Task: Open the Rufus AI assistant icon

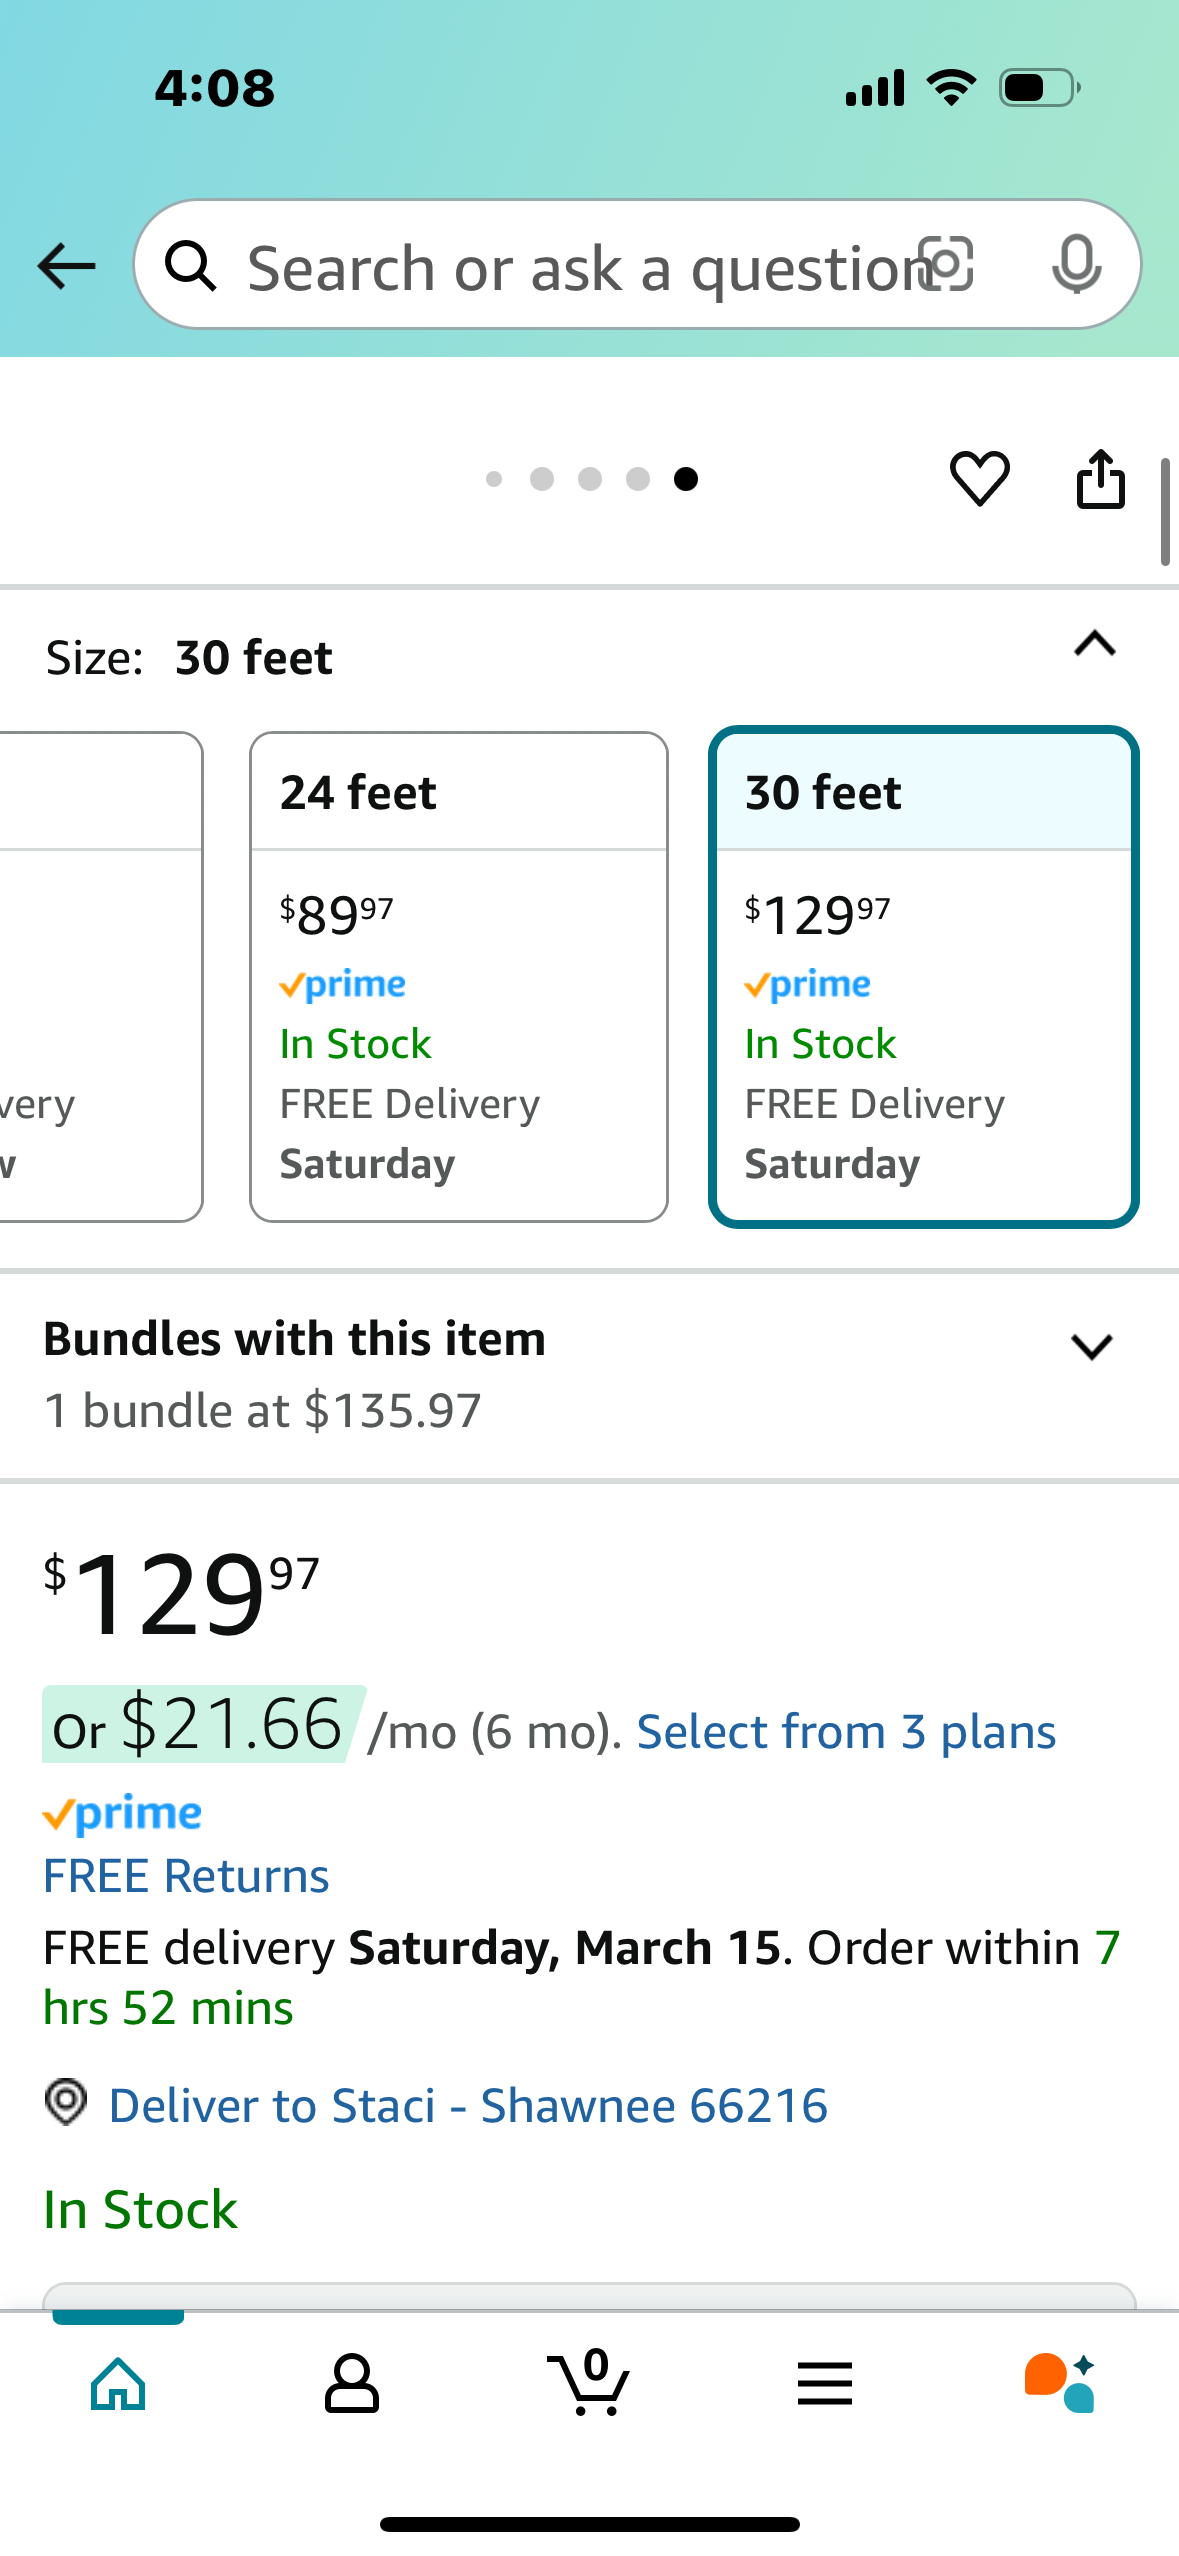Action: [1059, 2383]
